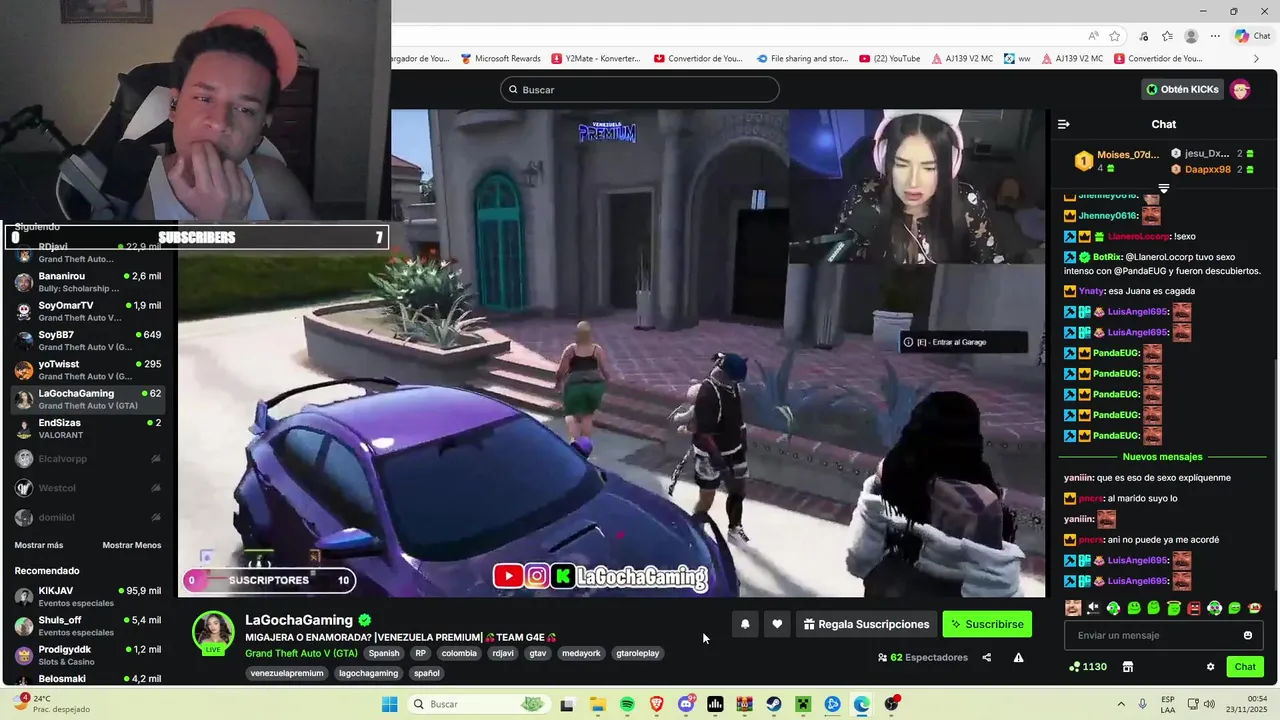Open recommended Prodigyddk channel

tap(88, 655)
